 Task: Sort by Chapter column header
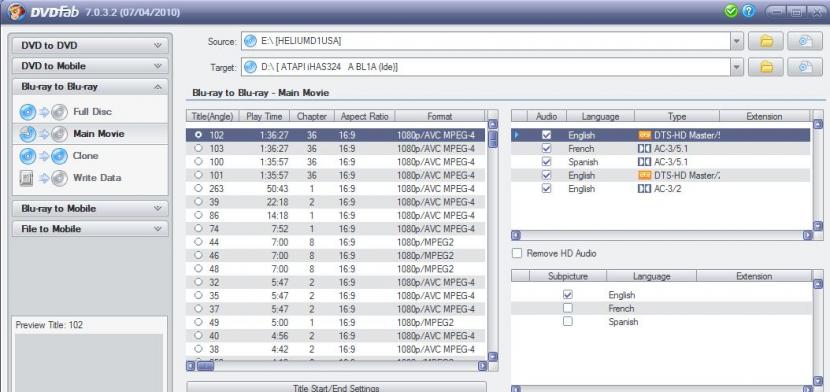312,116
